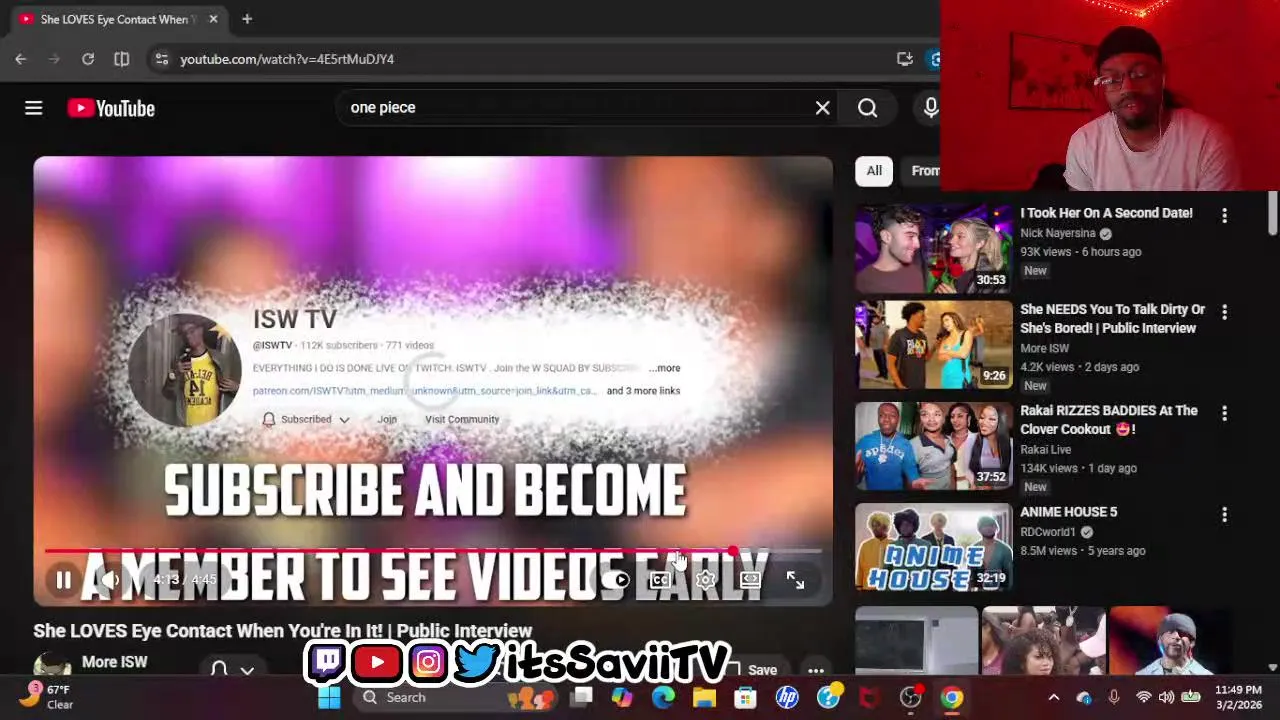Viewport: 1280px width, 720px height.
Task: Pause the video with the player button
Action: point(63,580)
